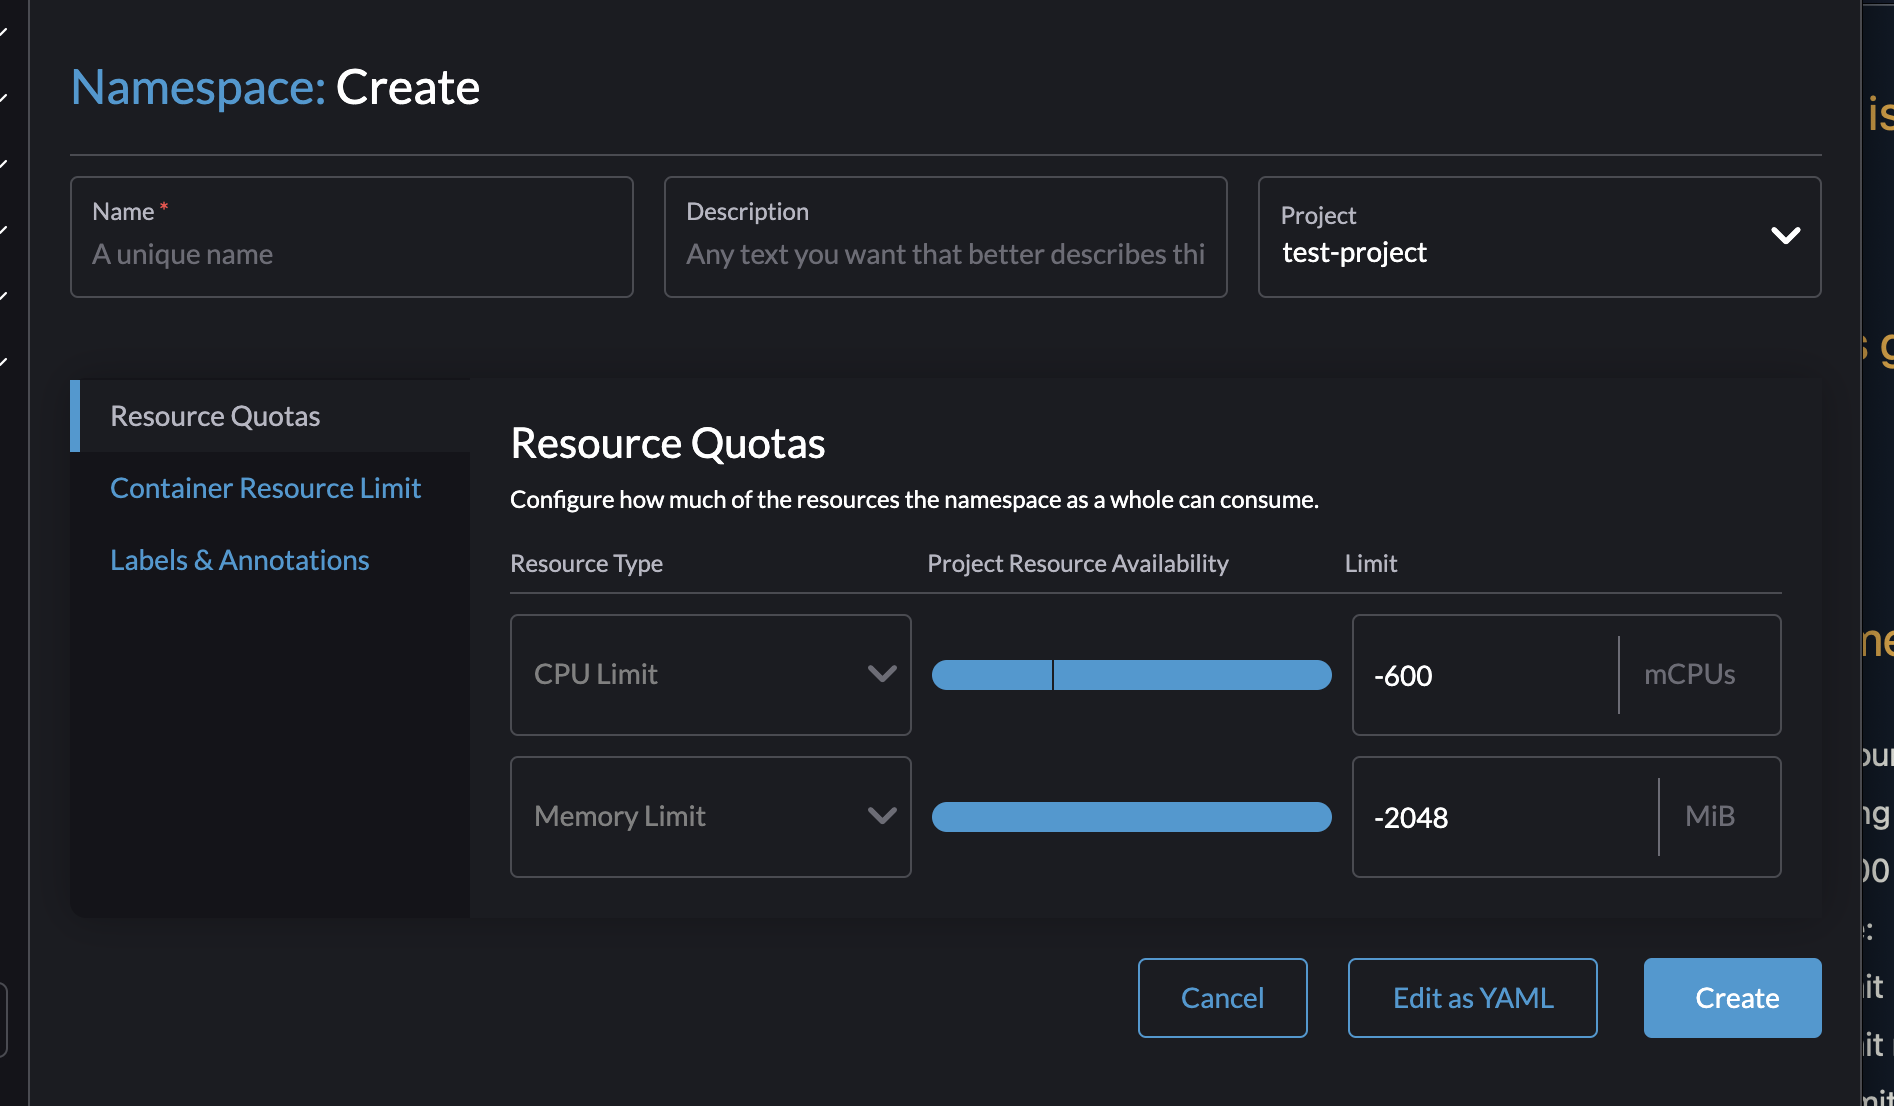Switch to Container Resource Limit tab
Image resolution: width=1894 pixels, height=1106 pixels.
coord(265,488)
